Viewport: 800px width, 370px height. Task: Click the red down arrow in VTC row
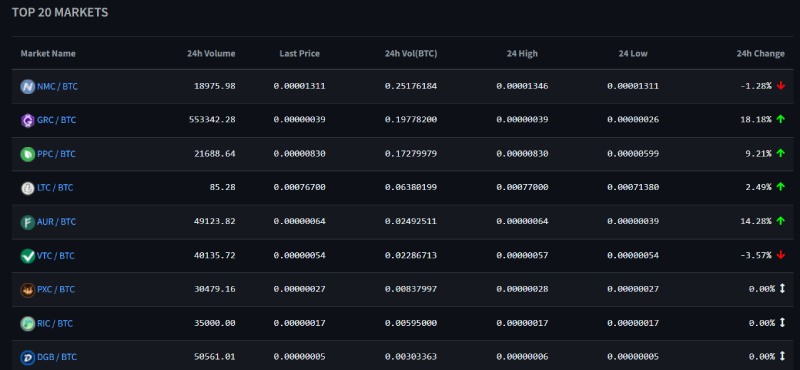pyautogui.click(x=780, y=255)
